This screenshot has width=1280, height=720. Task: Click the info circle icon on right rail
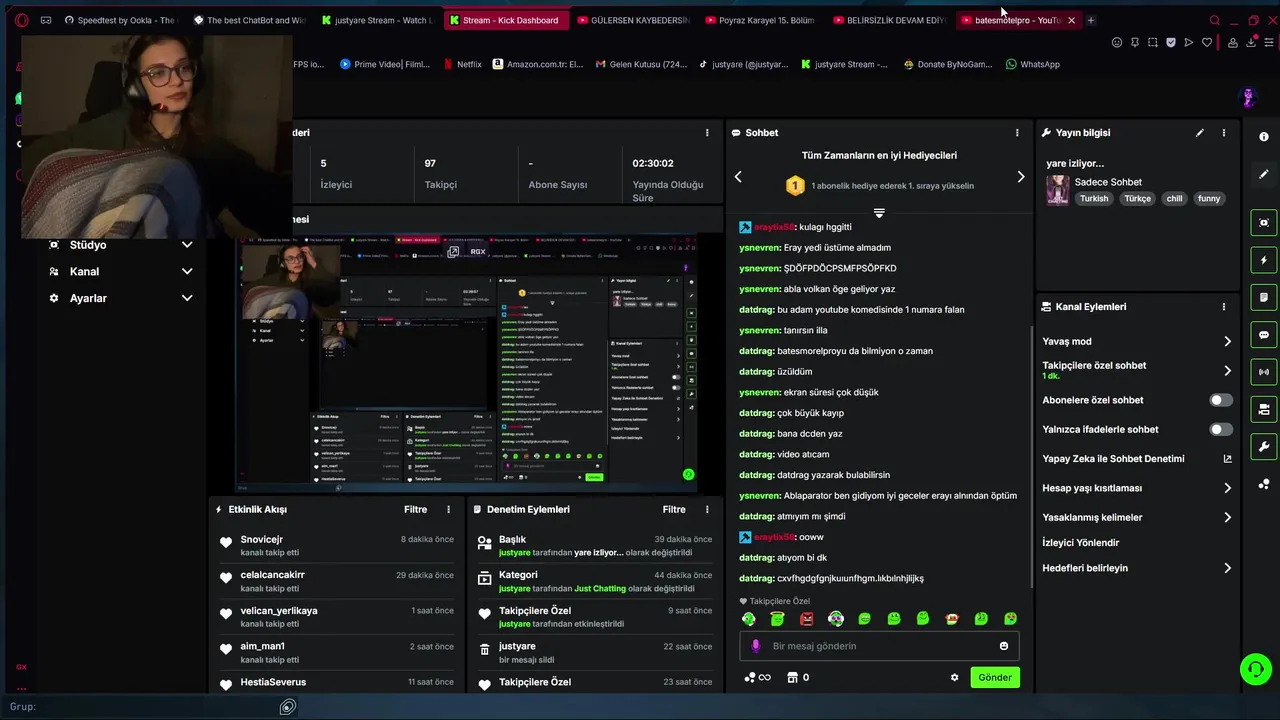1264,137
